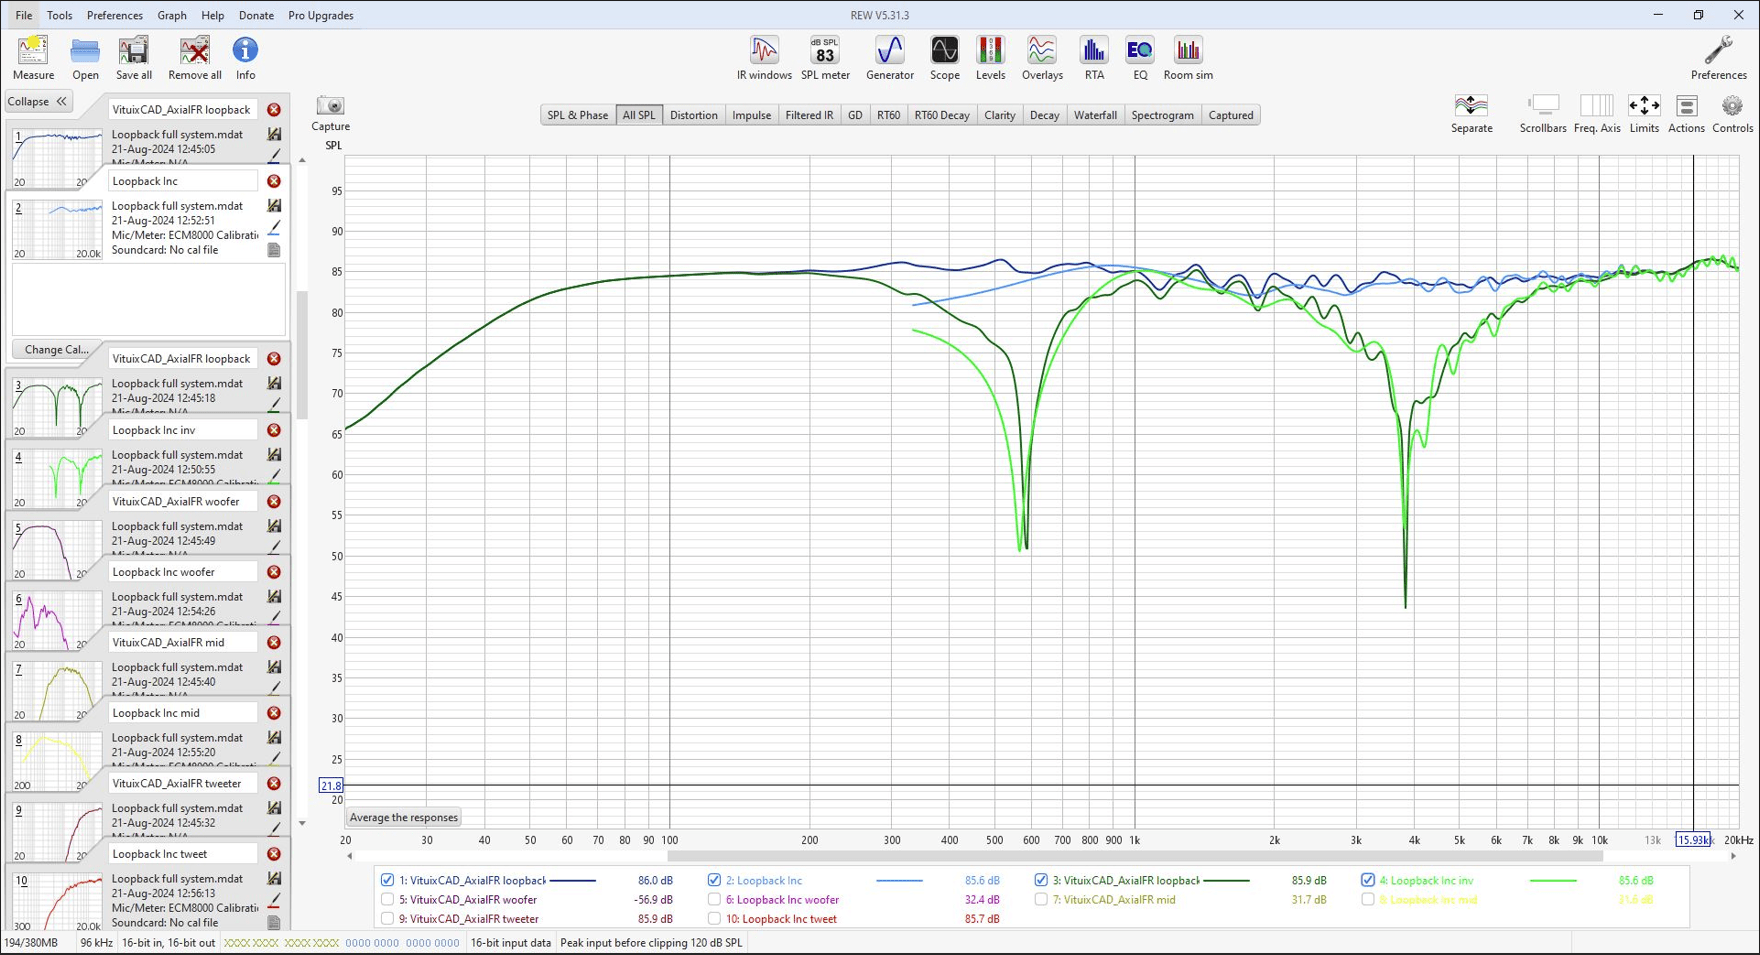
Task: Uncheck trace 1 VituixCAD_AxialFR loopback
Action: coord(387,880)
